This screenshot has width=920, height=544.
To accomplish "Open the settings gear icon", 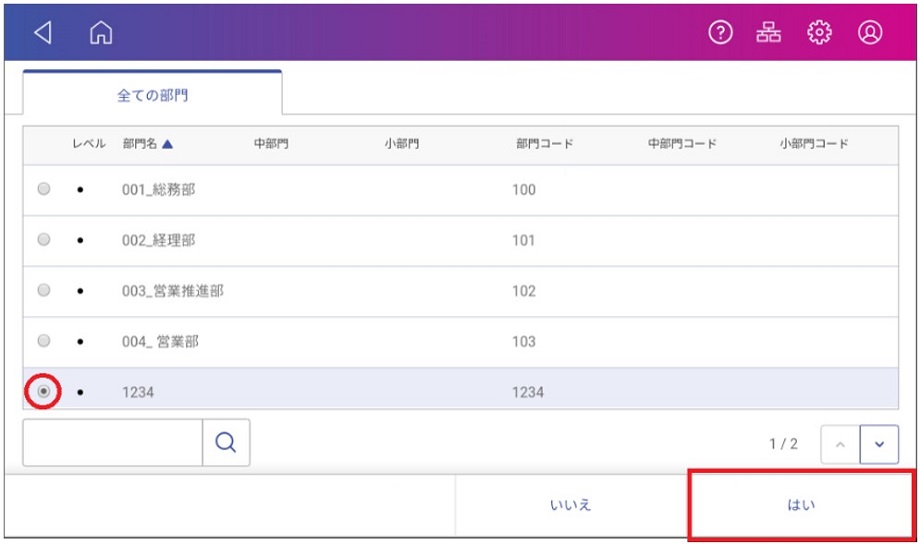I will click(819, 32).
